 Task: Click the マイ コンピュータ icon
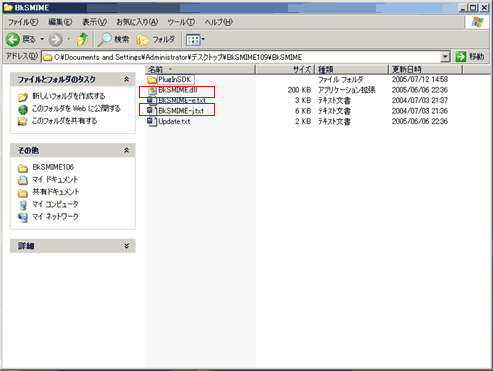(23, 205)
